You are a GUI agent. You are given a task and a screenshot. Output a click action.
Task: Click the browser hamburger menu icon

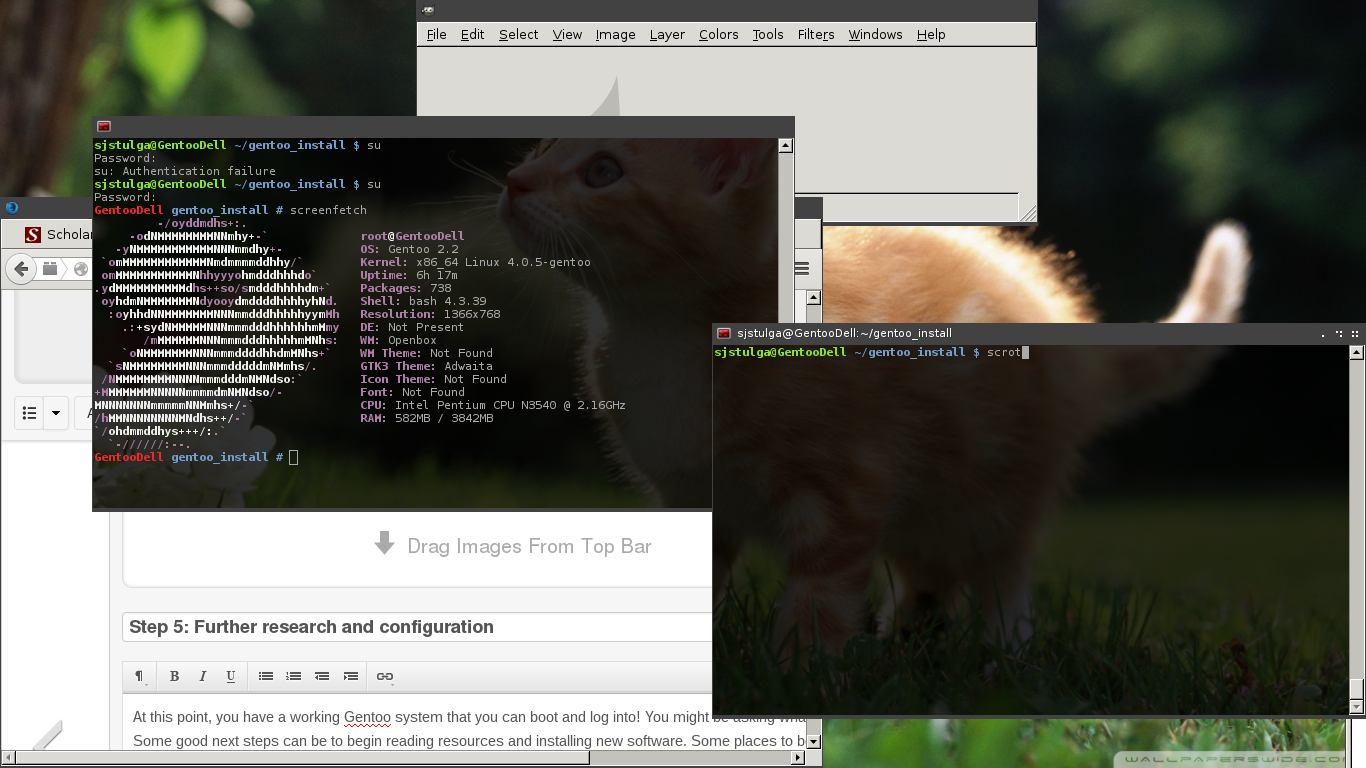802,269
